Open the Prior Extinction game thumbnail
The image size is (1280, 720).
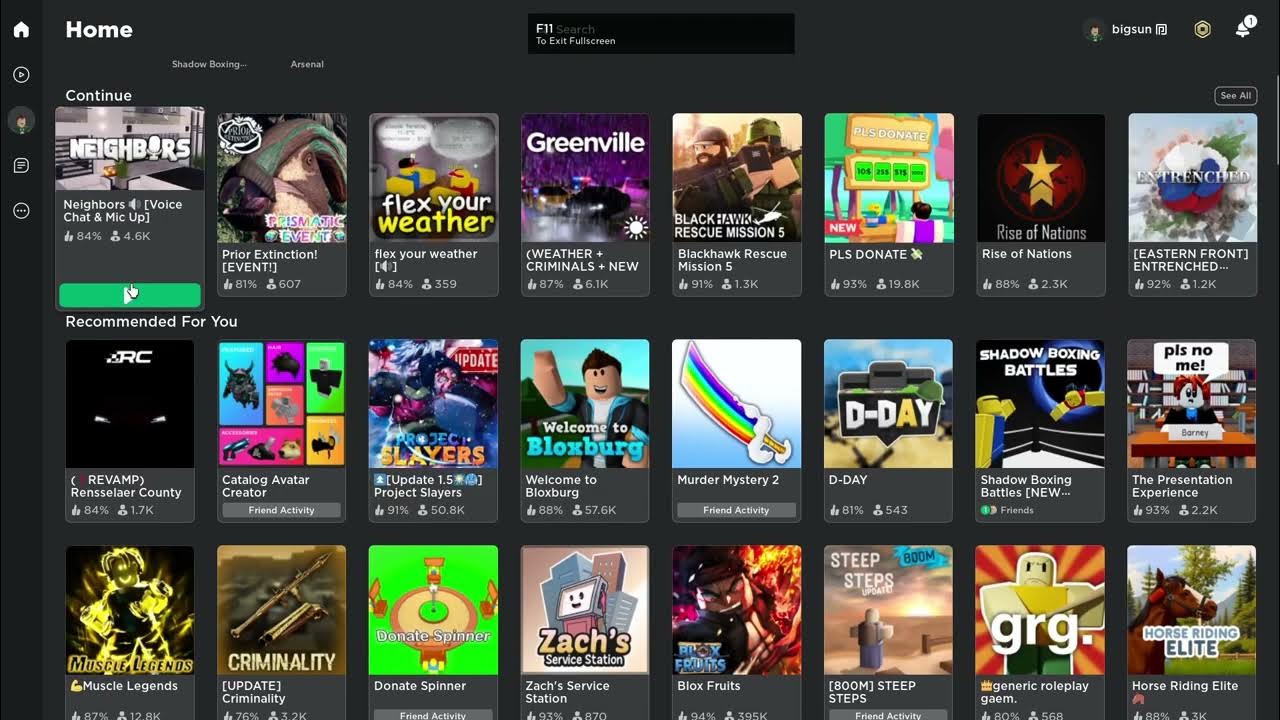click(282, 178)
